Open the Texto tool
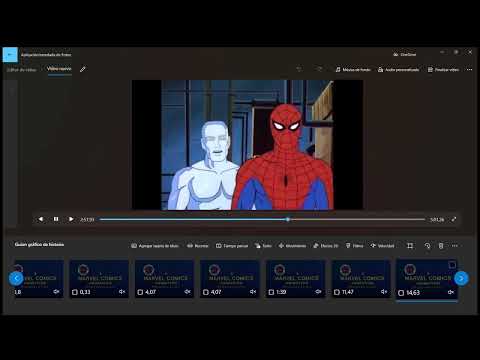Viewport: 480px width, 360px height. (263, 246)
